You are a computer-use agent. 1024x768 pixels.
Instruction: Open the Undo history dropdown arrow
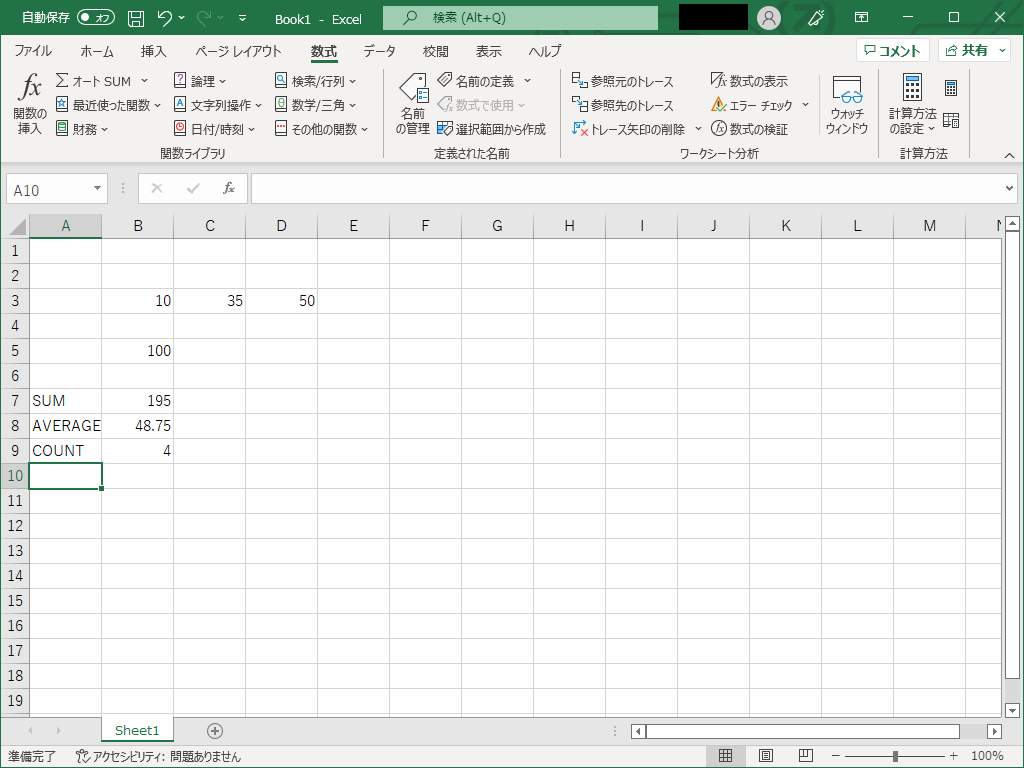tap(182, 18)
